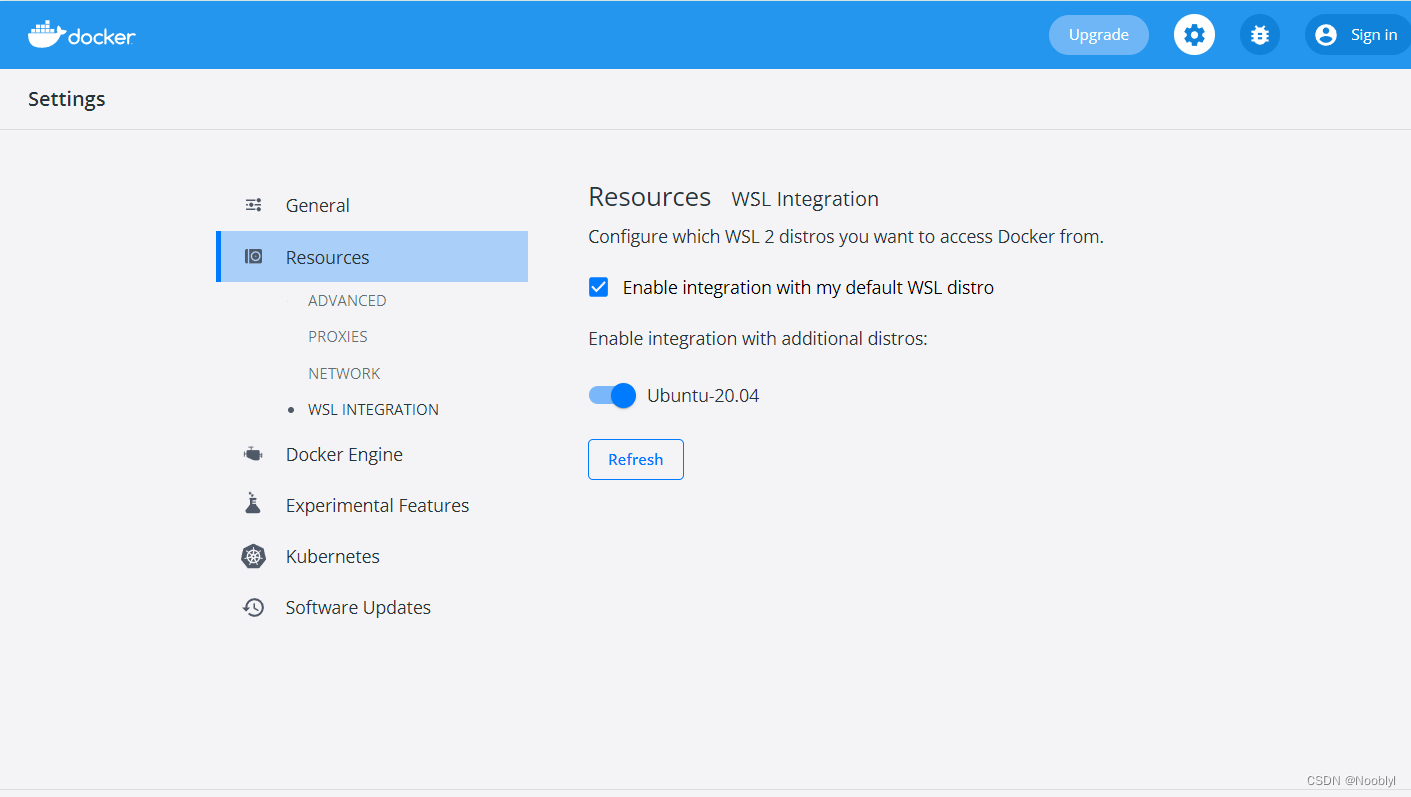The width and height of the screenshot is (1411, 797).
Task: Click the General sliders icon
Action: coord(254,205)
